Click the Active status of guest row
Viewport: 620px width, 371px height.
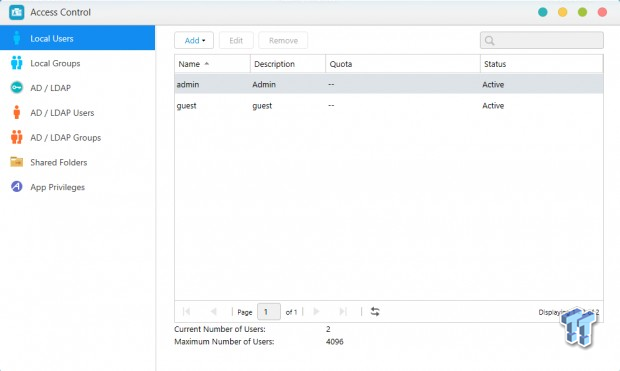pyautogui.click(x=493, y=106)
